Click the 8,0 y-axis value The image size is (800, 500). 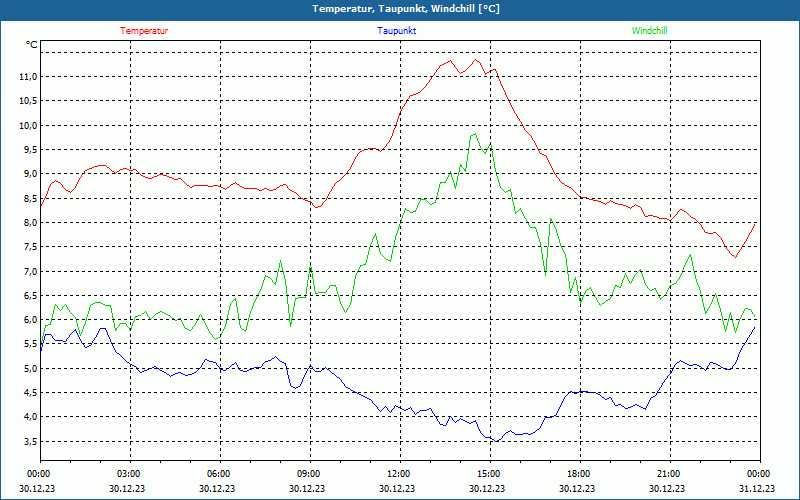30,222
